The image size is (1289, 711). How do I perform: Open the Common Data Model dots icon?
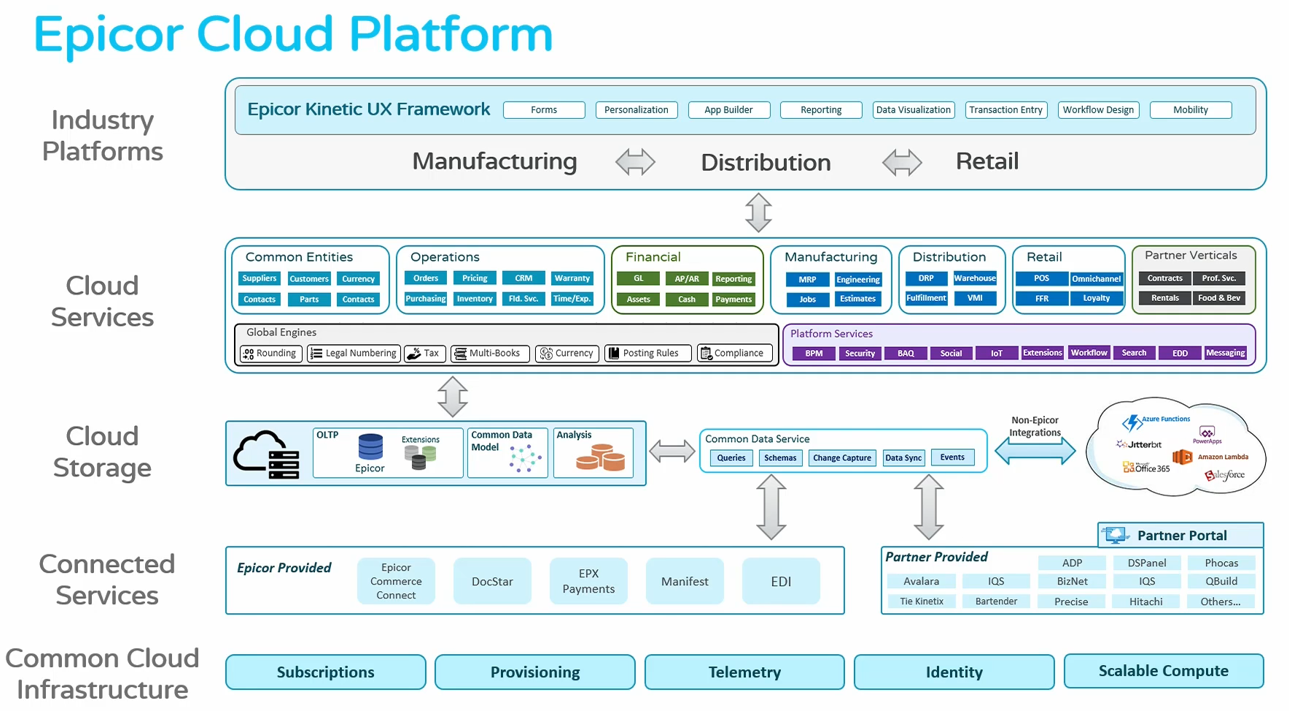point(524,458)
